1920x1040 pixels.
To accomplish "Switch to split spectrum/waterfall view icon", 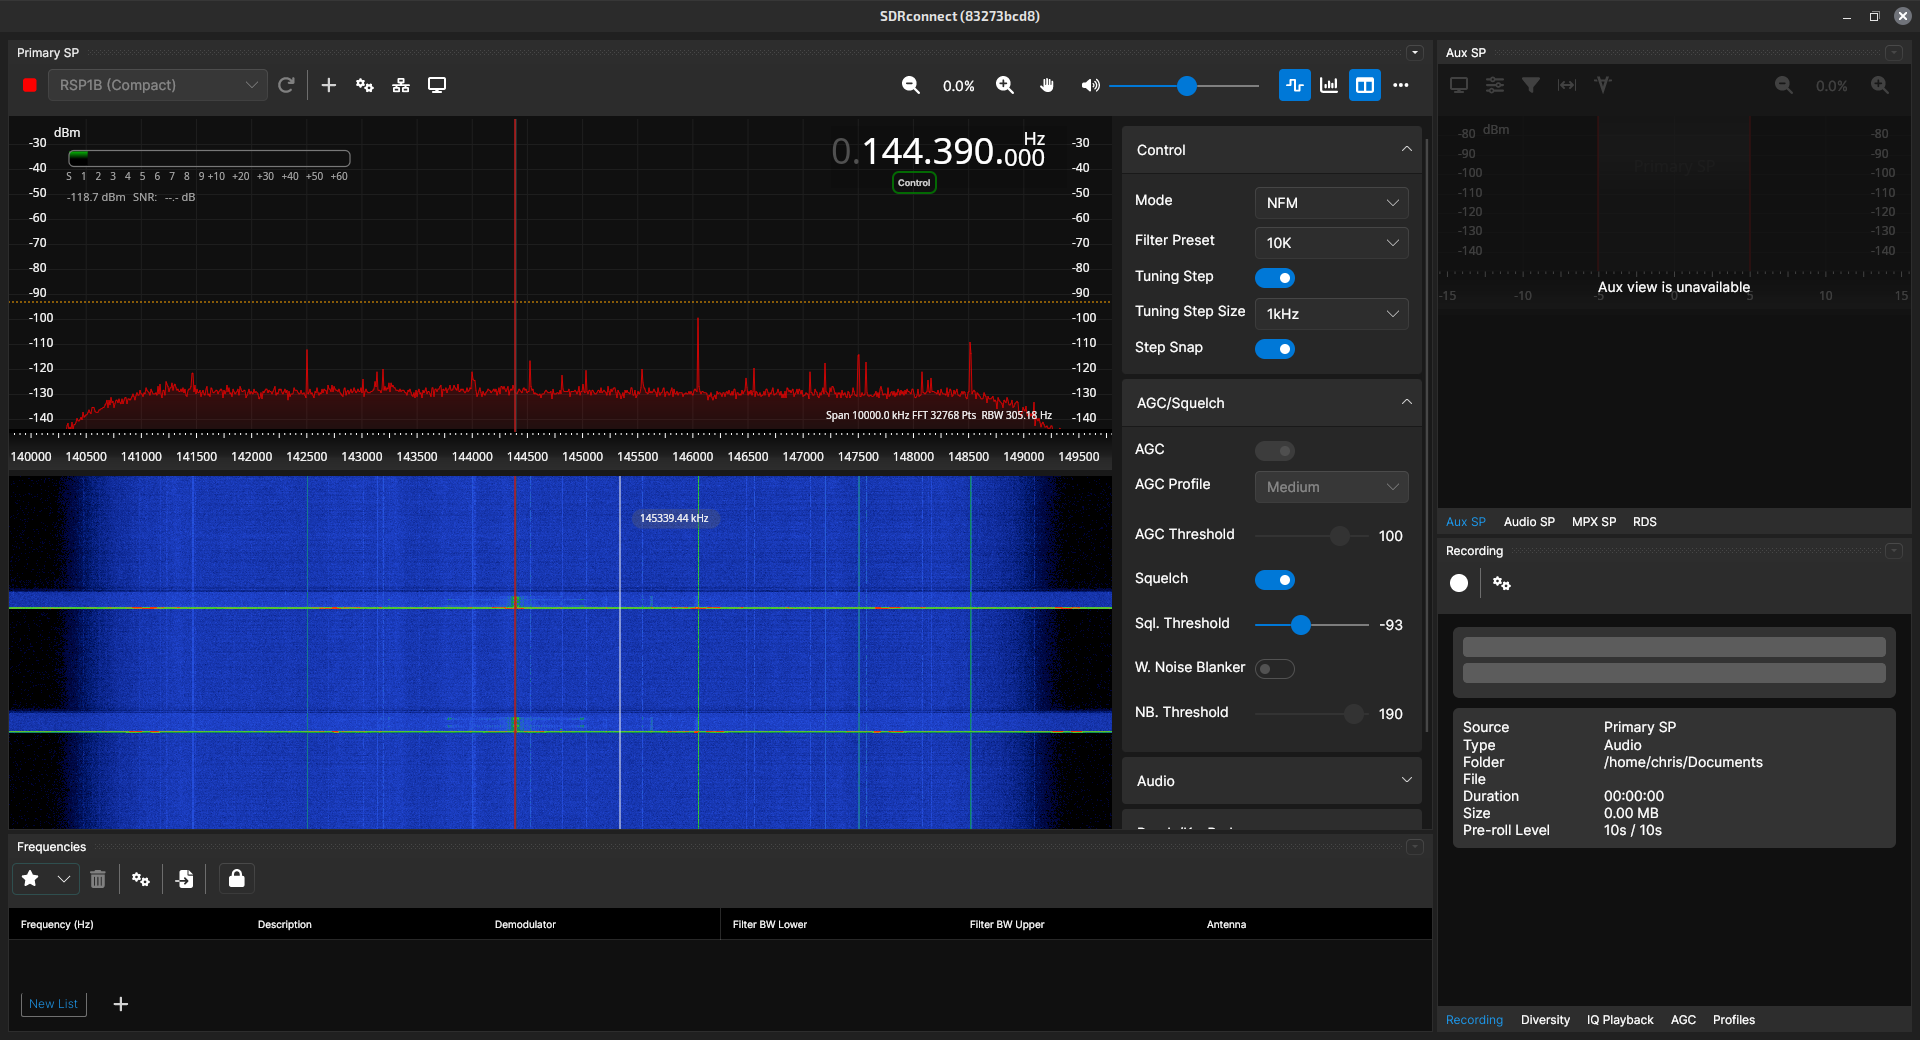I will (x=1364, y=85).
